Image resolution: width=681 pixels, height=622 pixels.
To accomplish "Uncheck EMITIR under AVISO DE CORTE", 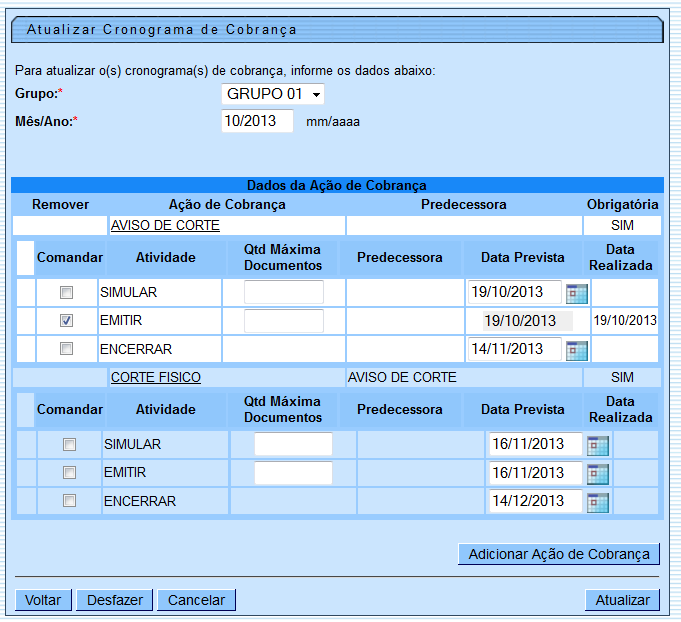I will click(x=67, y=321).
